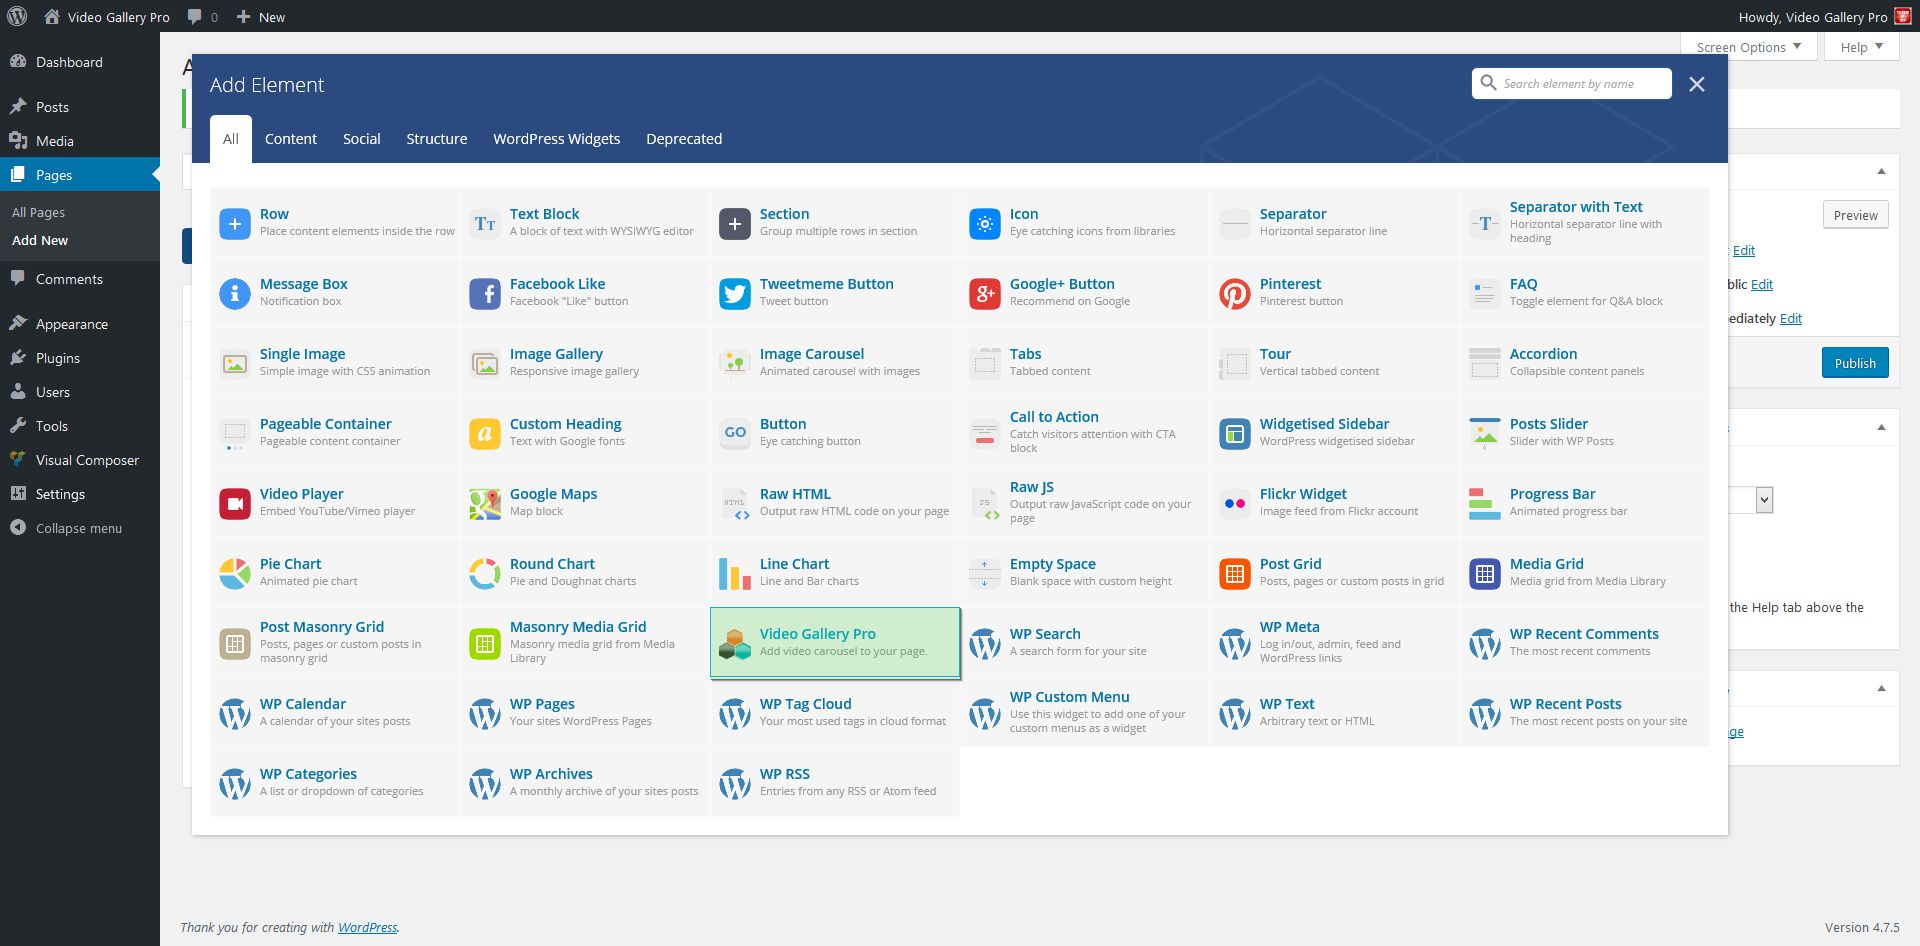Click the Posts Slider icon

click(1485, 434)
